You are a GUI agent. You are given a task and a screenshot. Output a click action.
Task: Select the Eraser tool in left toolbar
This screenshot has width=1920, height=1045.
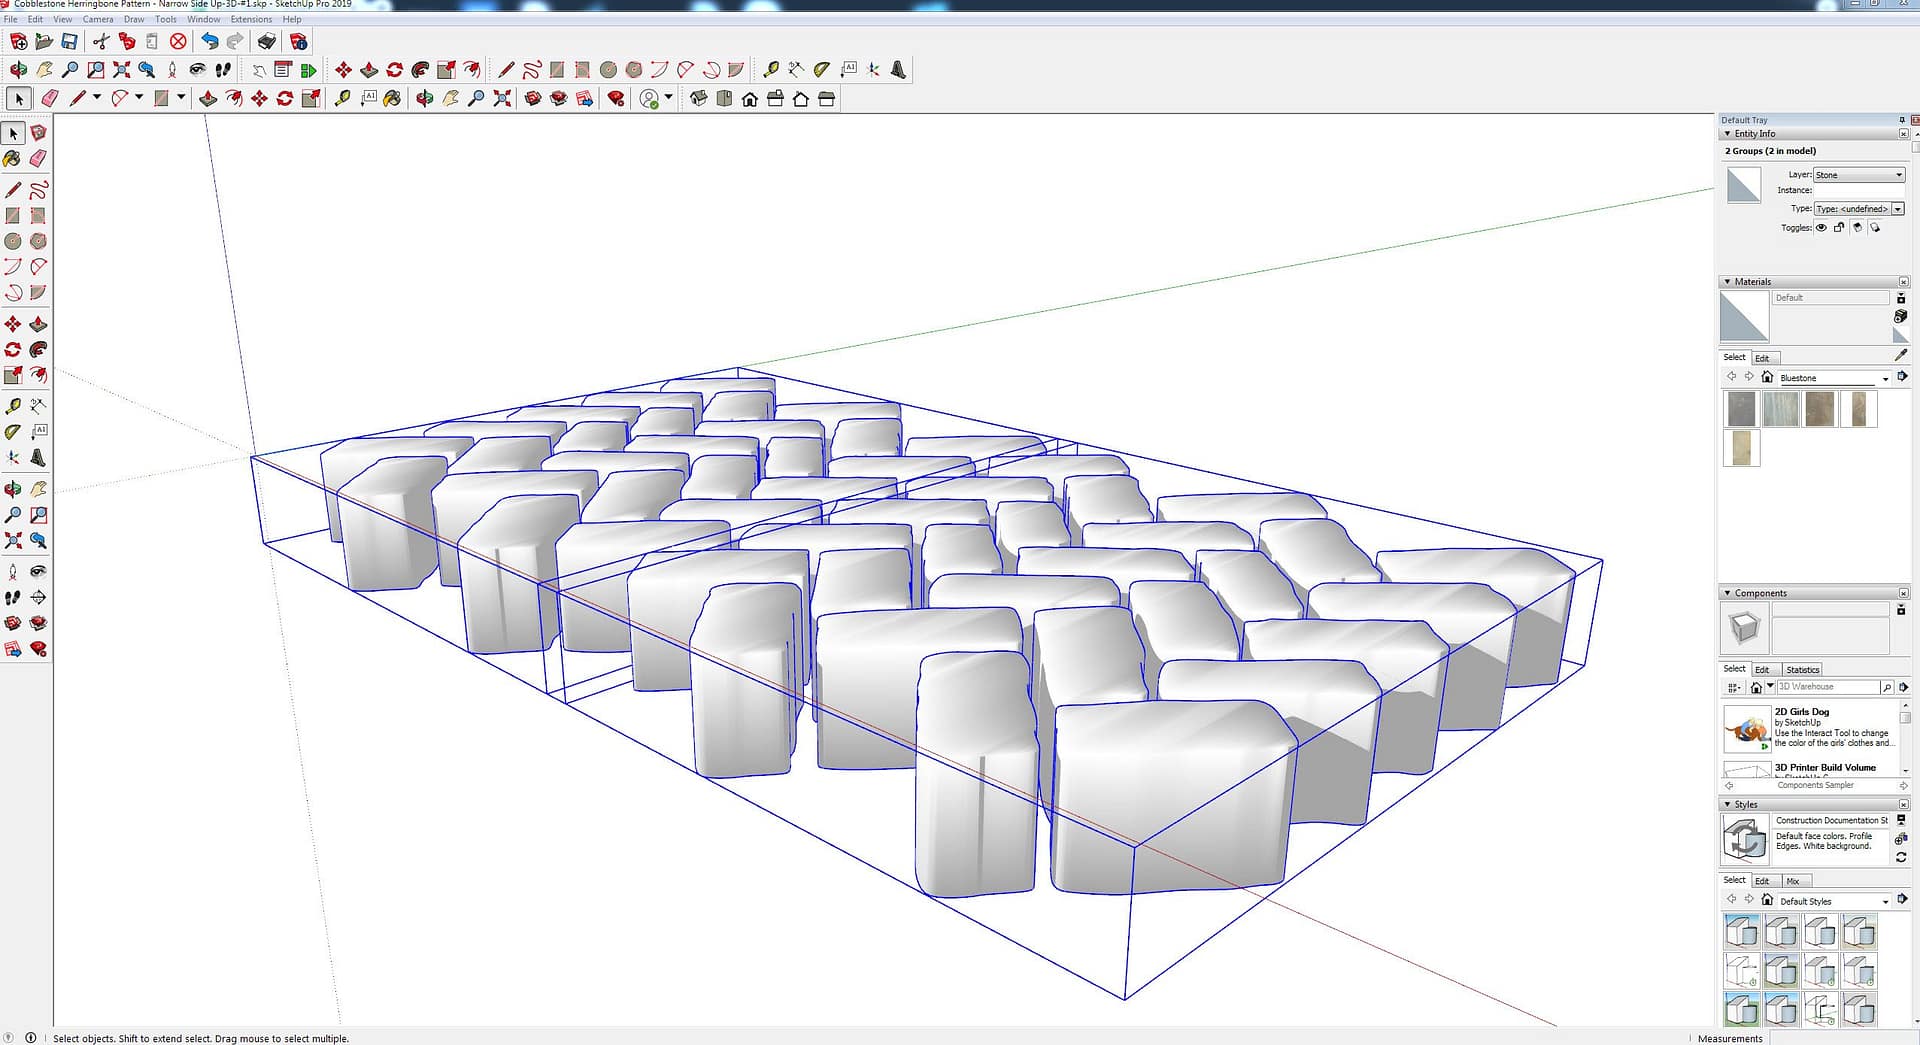tap(38, 159)
